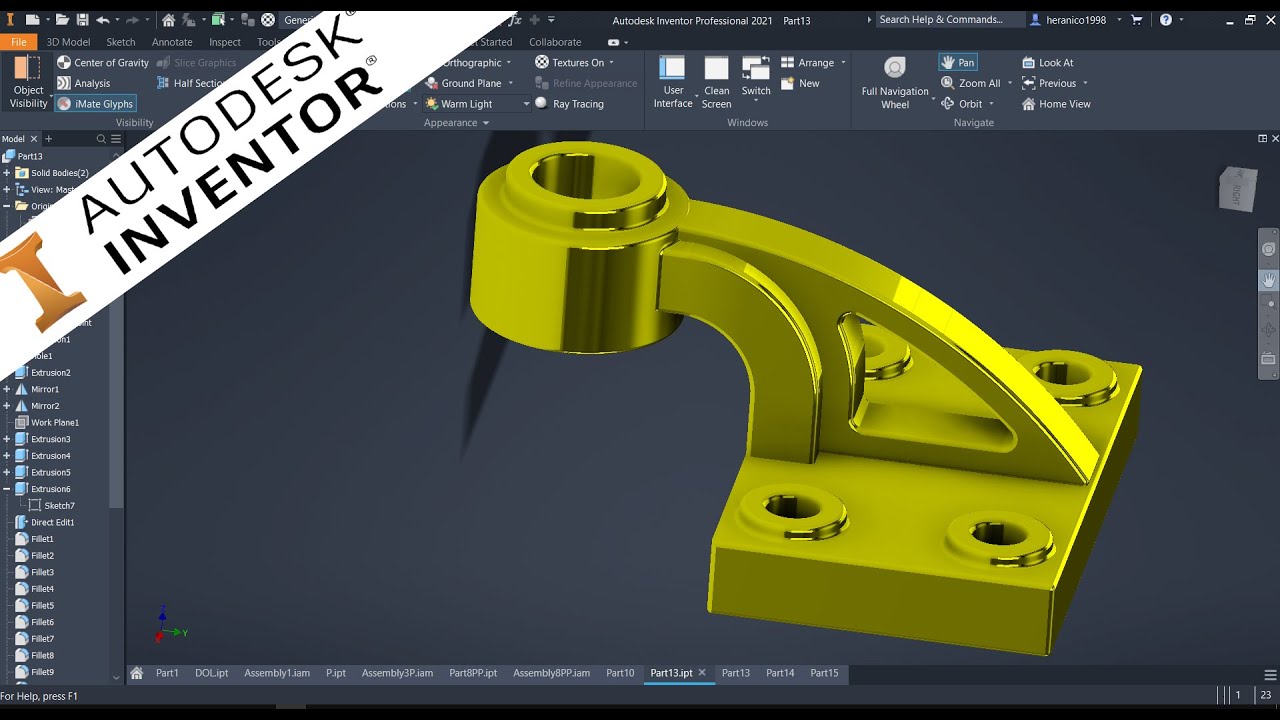Open the heranico1998 account menu

(x=1076, y=20)
